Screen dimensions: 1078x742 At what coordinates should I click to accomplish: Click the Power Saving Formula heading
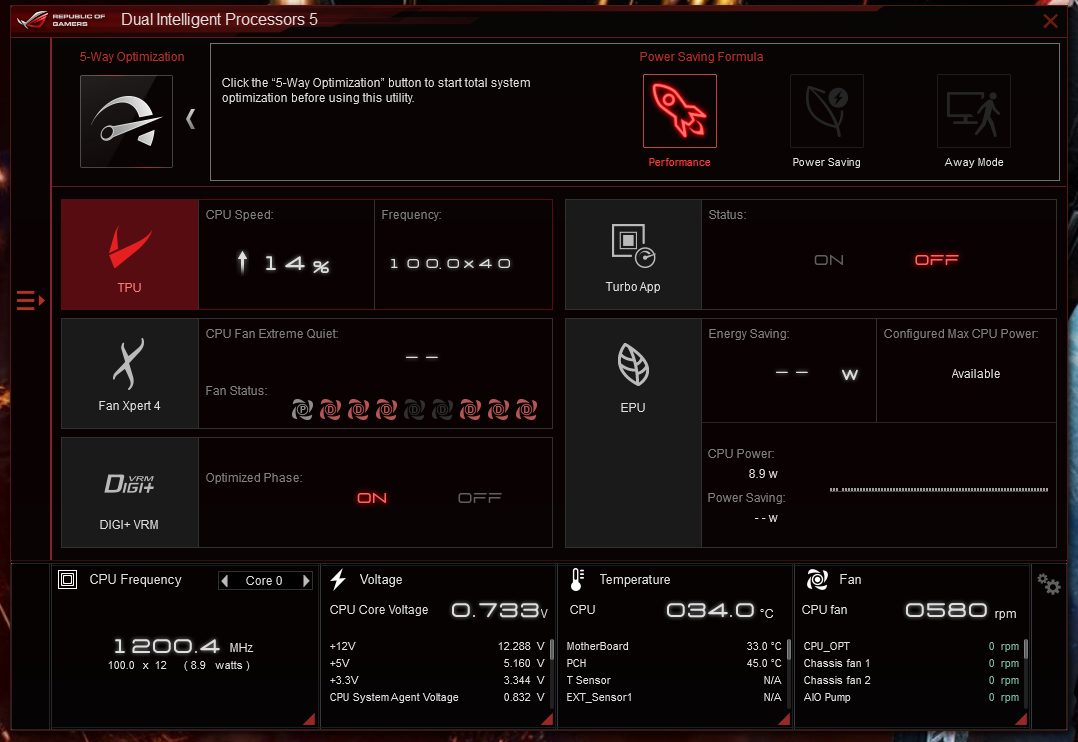point(701,57)
